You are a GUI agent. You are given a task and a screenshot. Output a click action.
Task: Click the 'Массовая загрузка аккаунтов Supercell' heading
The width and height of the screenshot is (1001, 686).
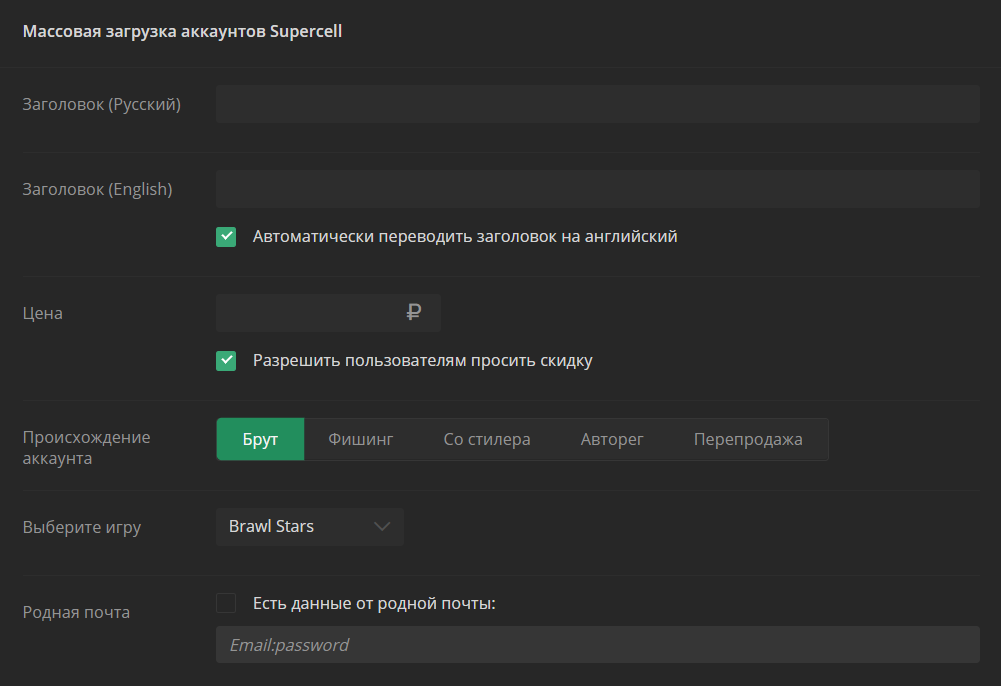182,32
